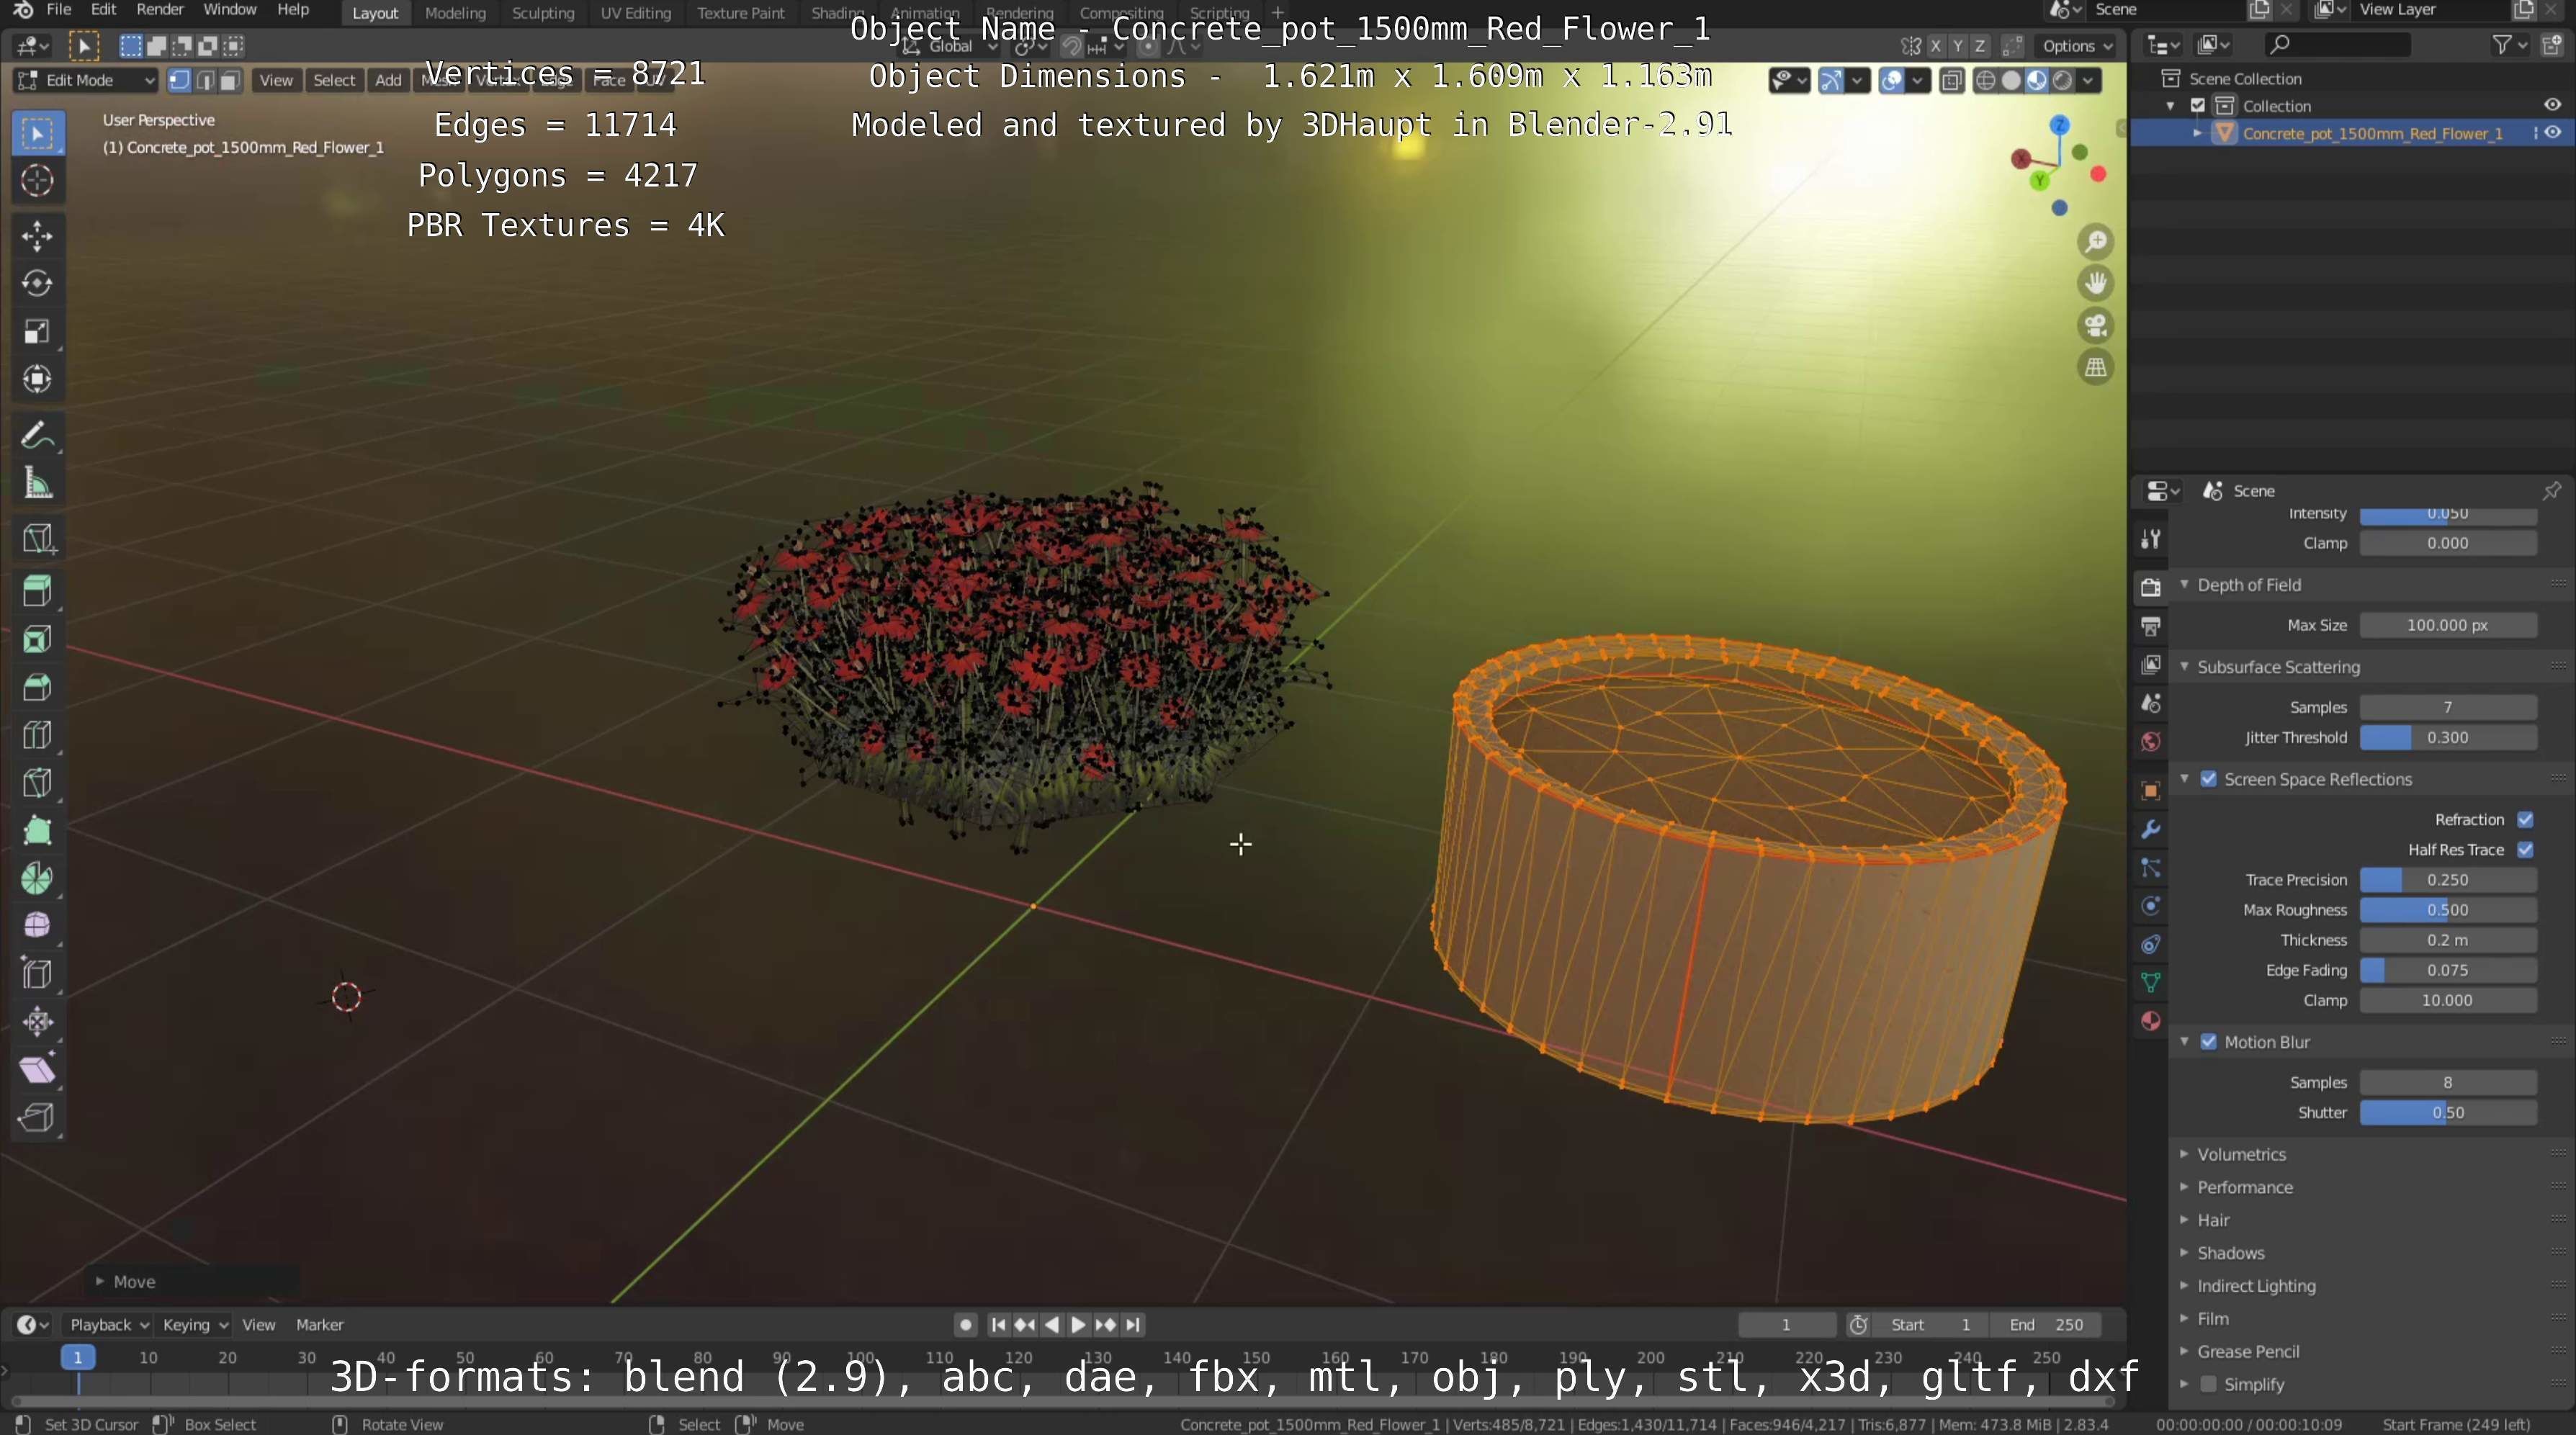Choose the Smooth tool
The height and width of the screenshot is (1435, 2576).
(x=37, y=926)
